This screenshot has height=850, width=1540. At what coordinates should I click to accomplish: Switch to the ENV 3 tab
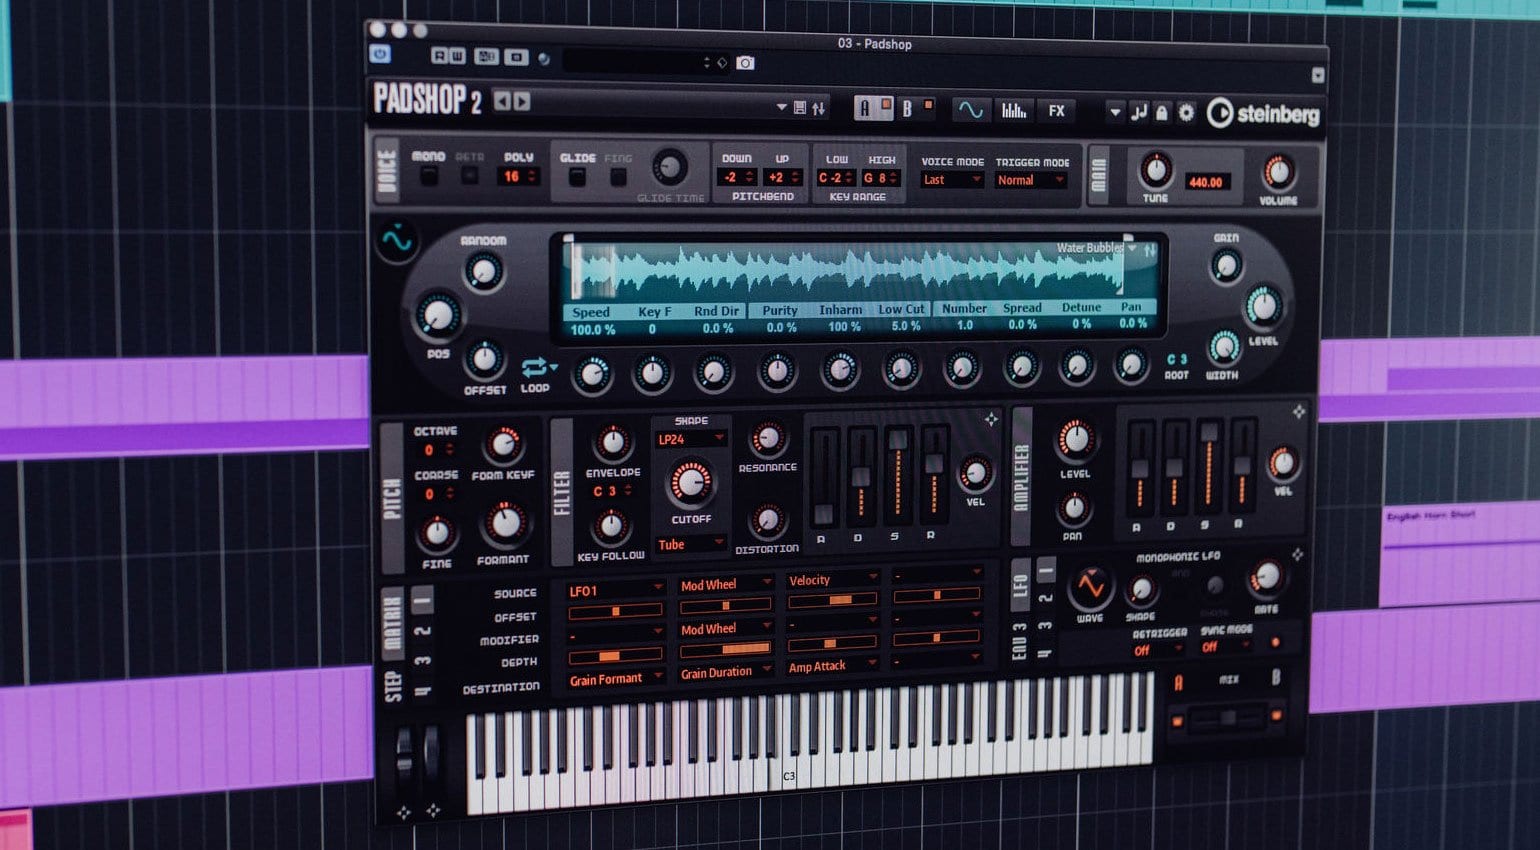(1020, 642)
